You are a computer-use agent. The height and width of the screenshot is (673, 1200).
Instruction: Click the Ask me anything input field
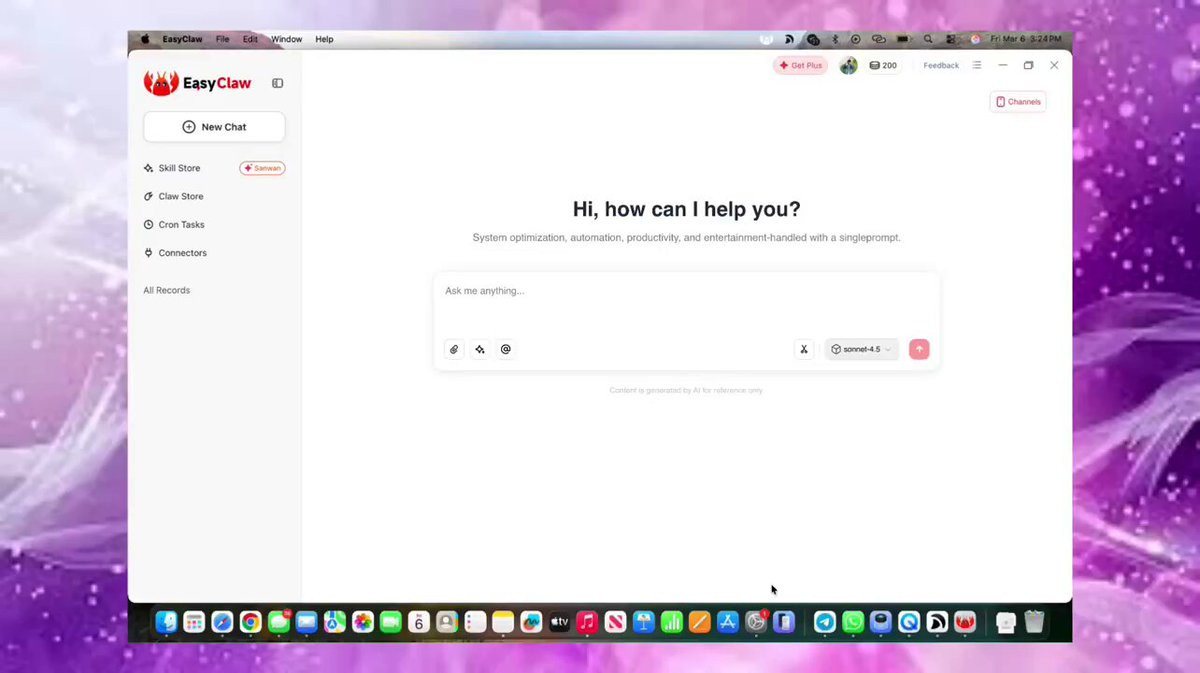686,291
